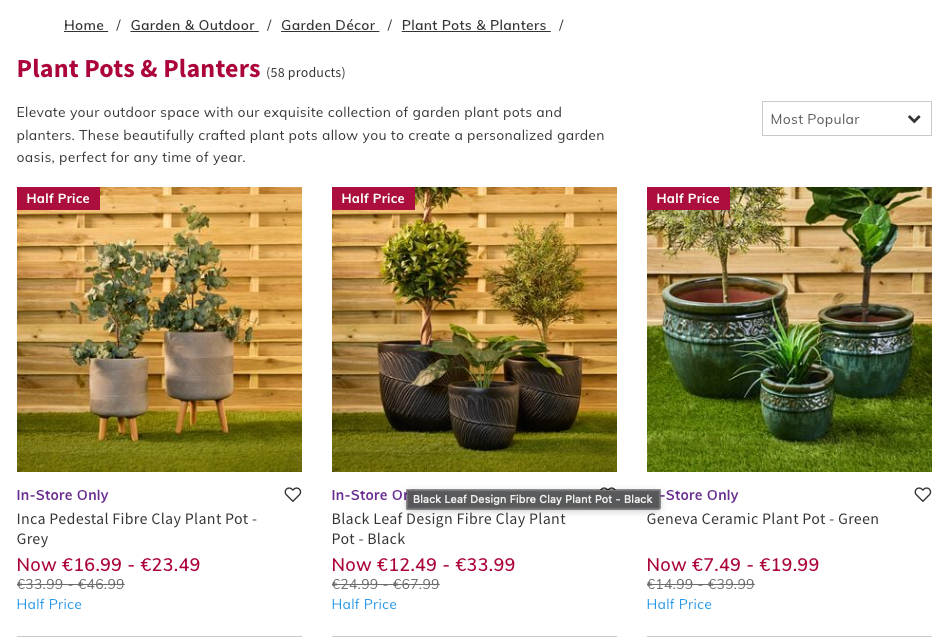This screenshot has height=641, width=940.
Task: Click Half Price badge on Geneva Ceramic image
Action: click(x=688, y=199)
